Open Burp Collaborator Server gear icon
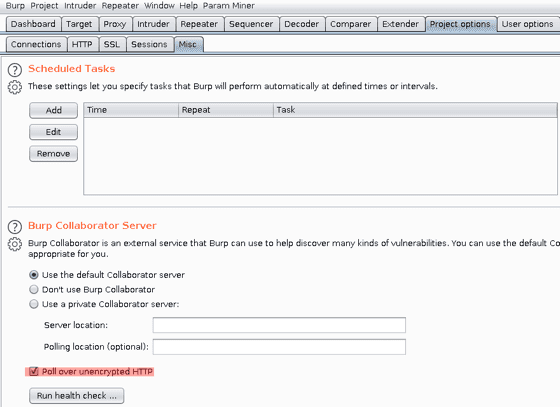The width and height of the screenshot is (560, 407). [x=15, y=244]
